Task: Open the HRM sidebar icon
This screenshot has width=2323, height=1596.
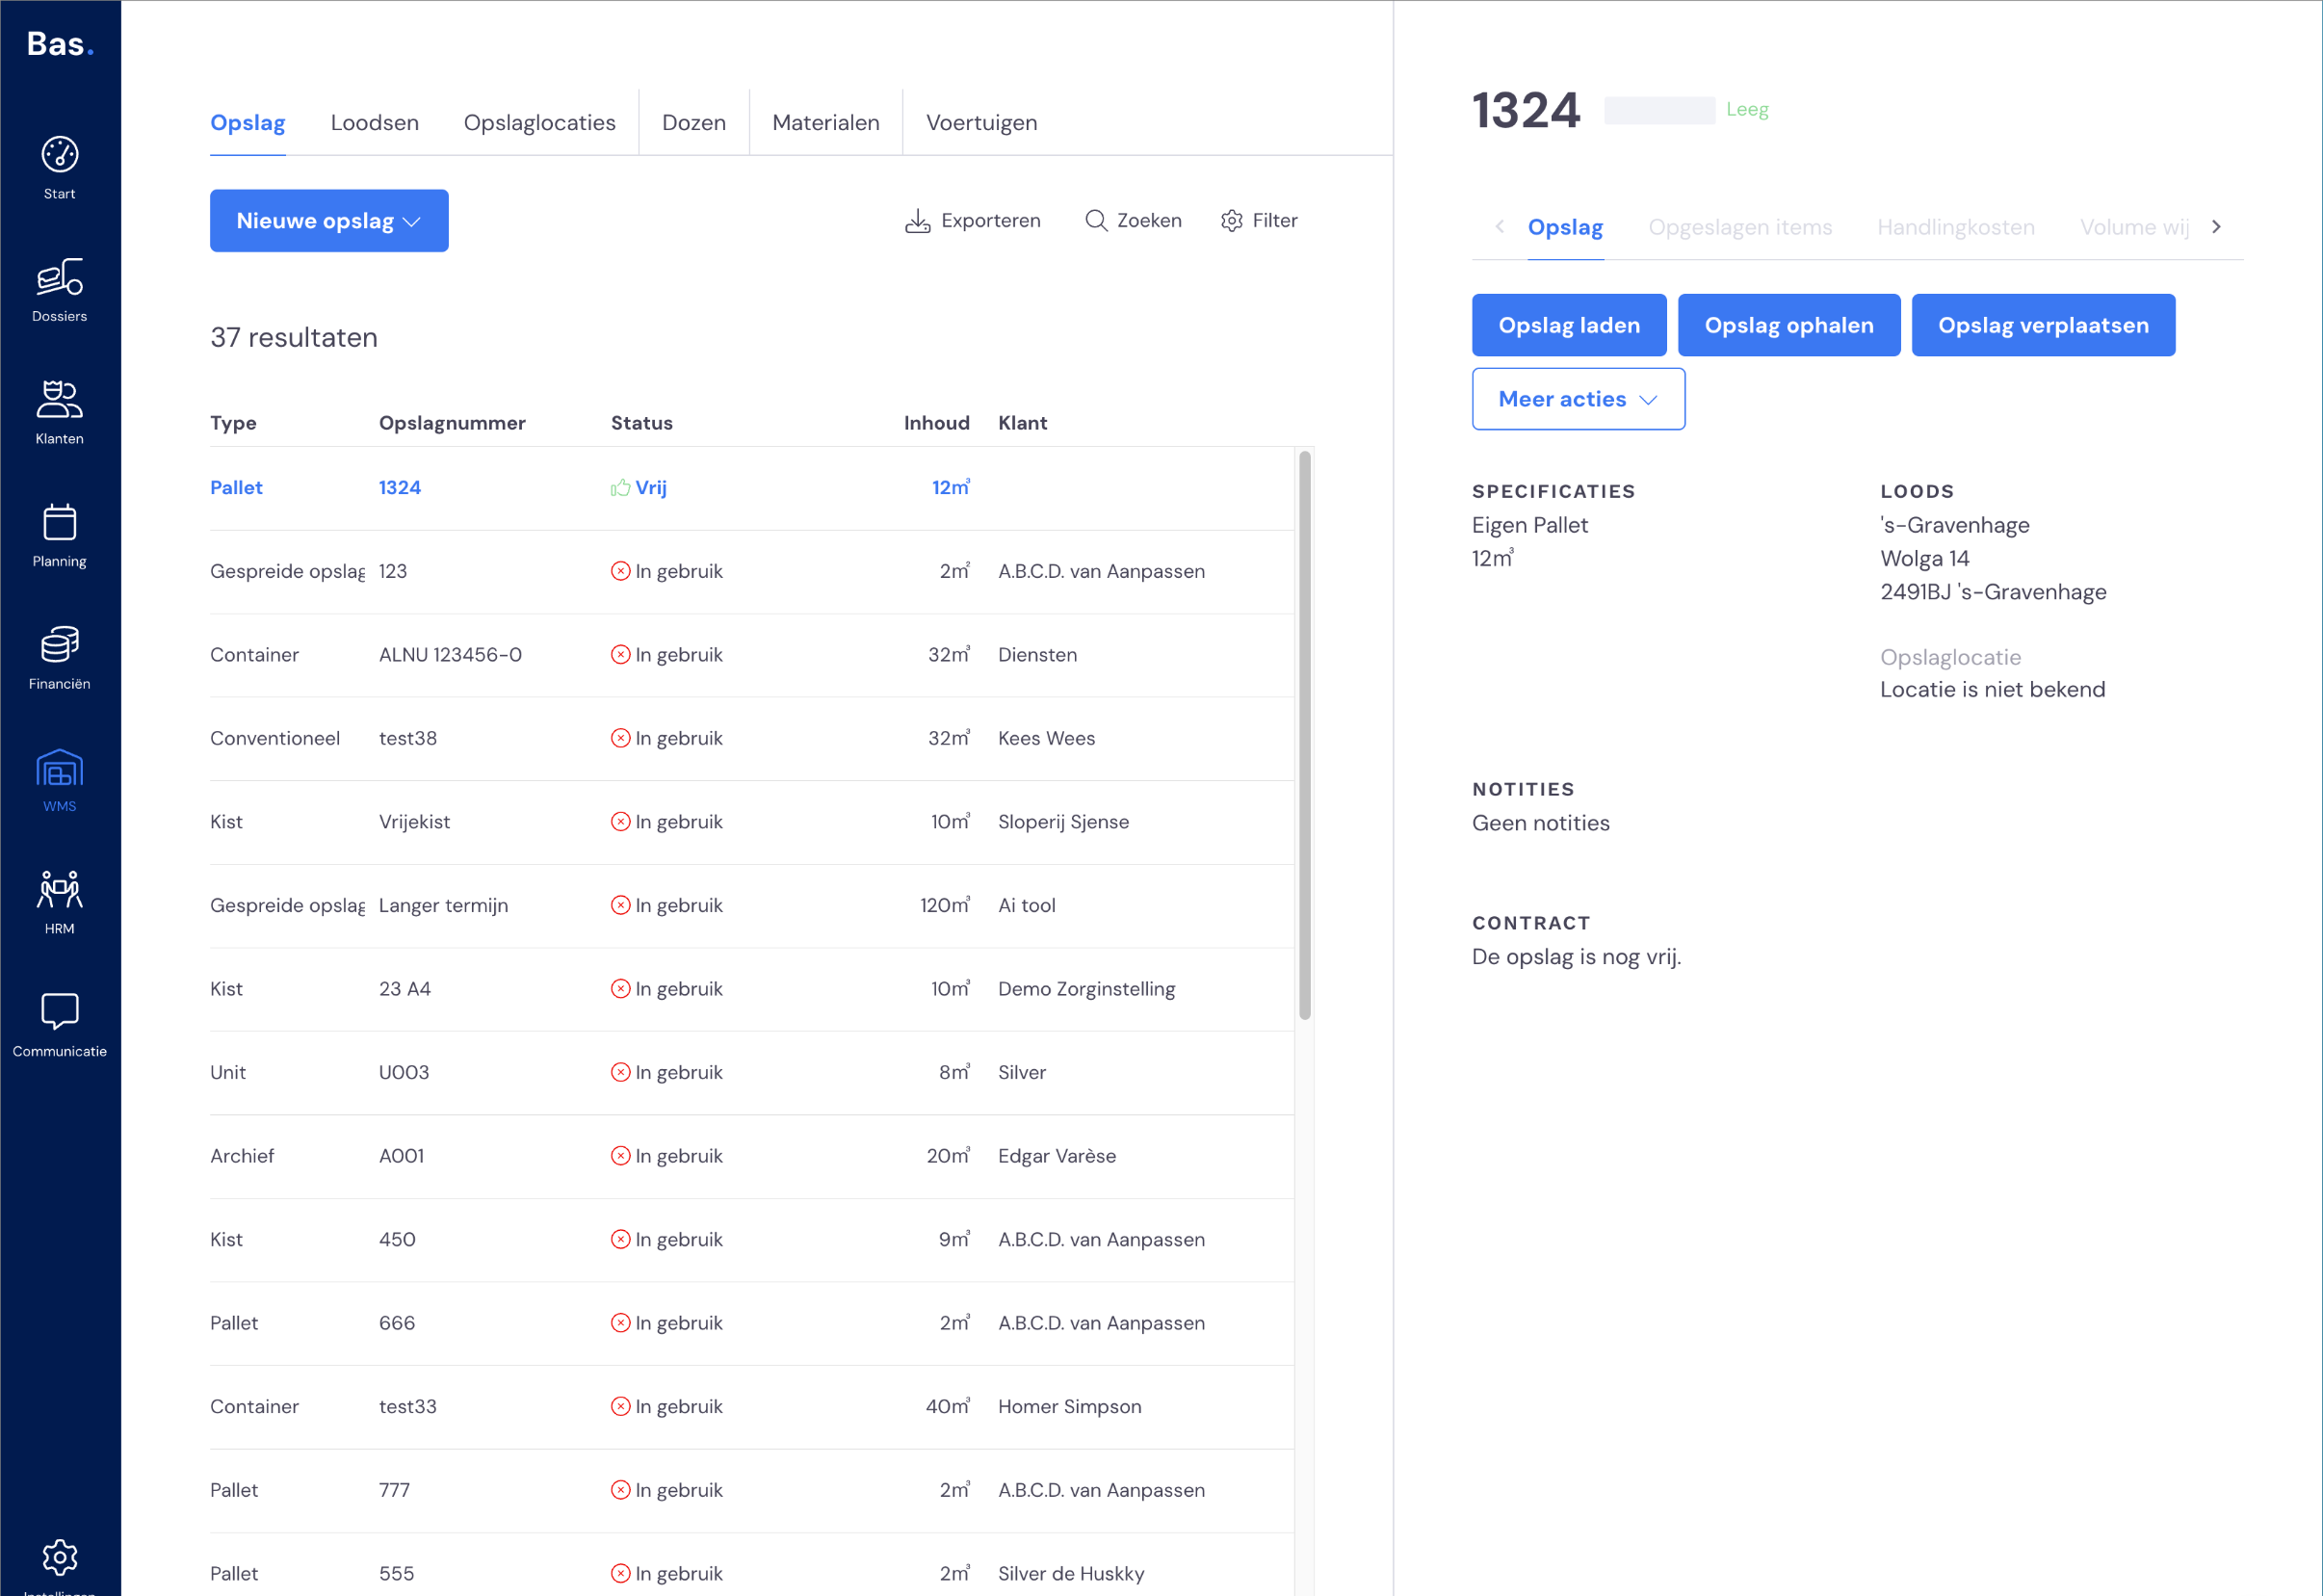Action: point(59,889)
